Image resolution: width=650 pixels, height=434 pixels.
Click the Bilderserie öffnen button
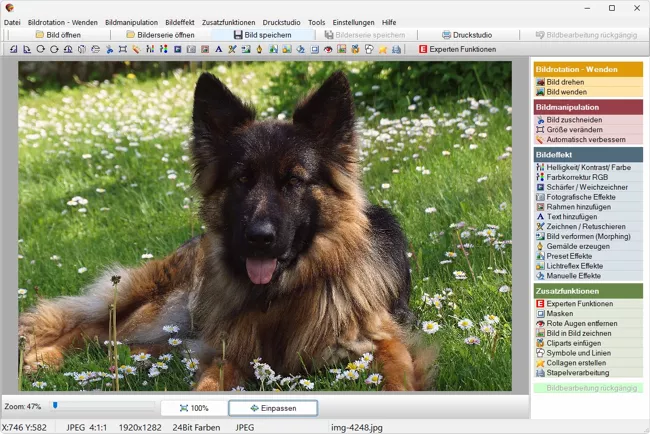(160, 35)
